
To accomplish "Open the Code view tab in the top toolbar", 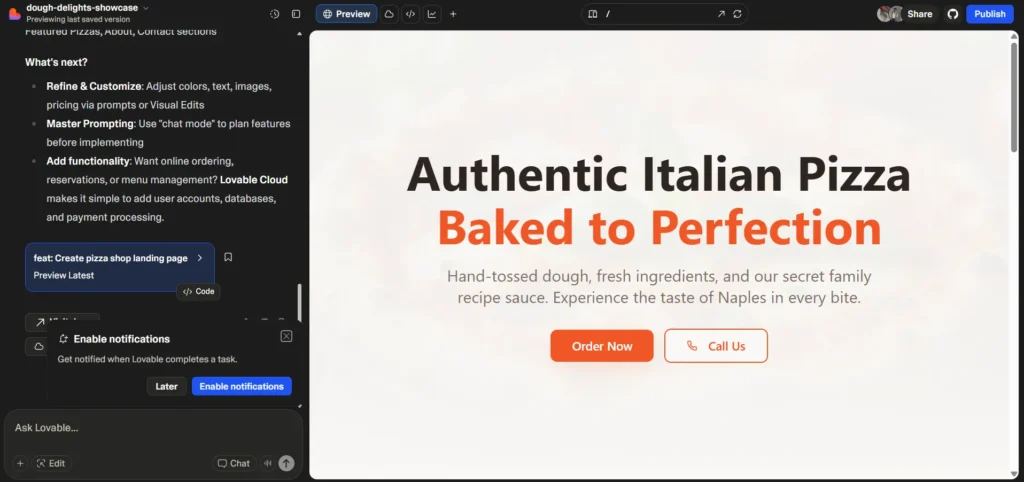I will point(410,14).
